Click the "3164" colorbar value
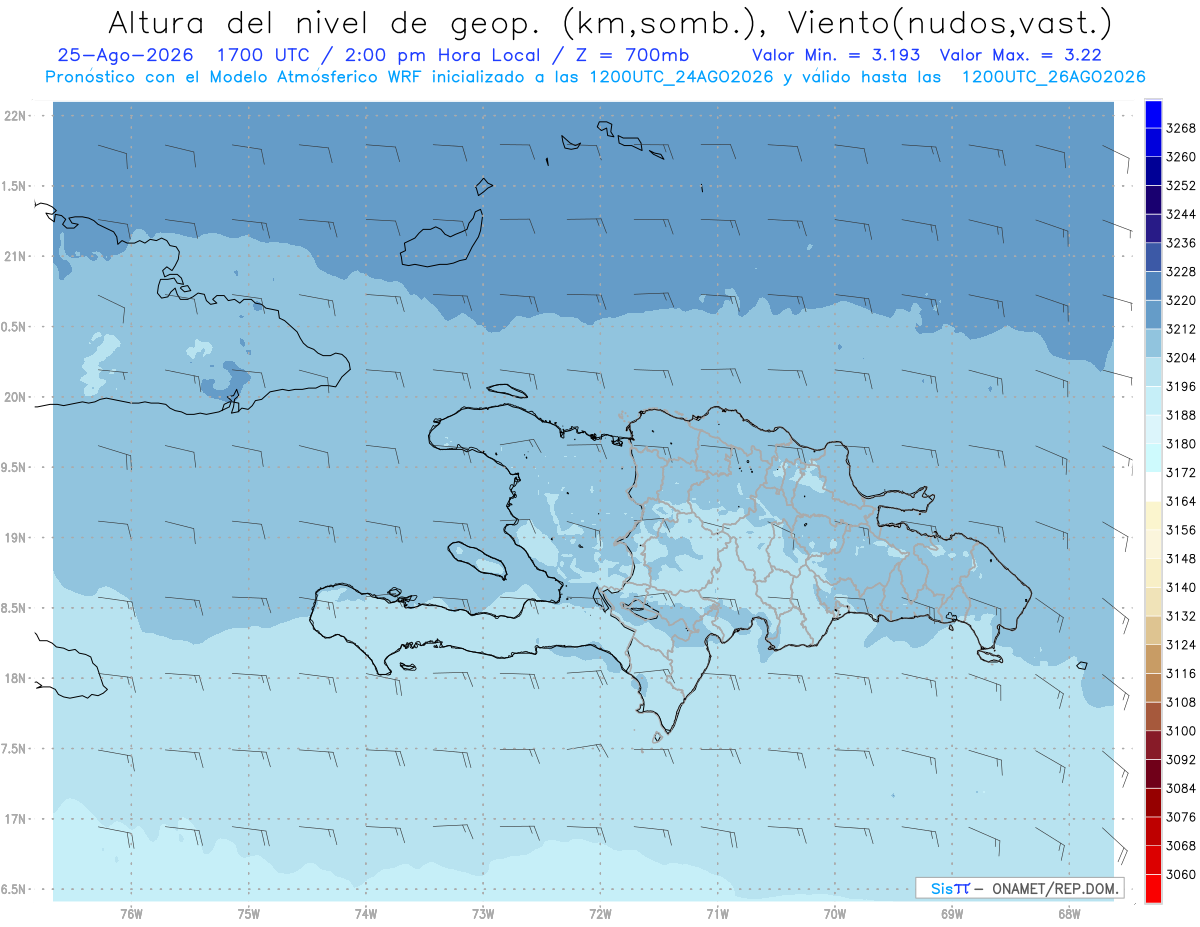This screenshot has height=927, width=1200. [x=1181, y=502]
